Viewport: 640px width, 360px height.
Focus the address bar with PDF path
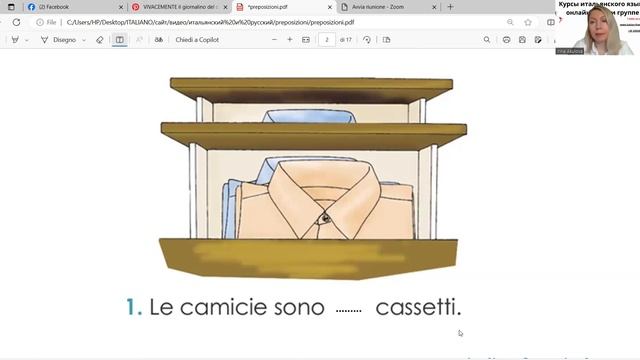coord(210,22)
